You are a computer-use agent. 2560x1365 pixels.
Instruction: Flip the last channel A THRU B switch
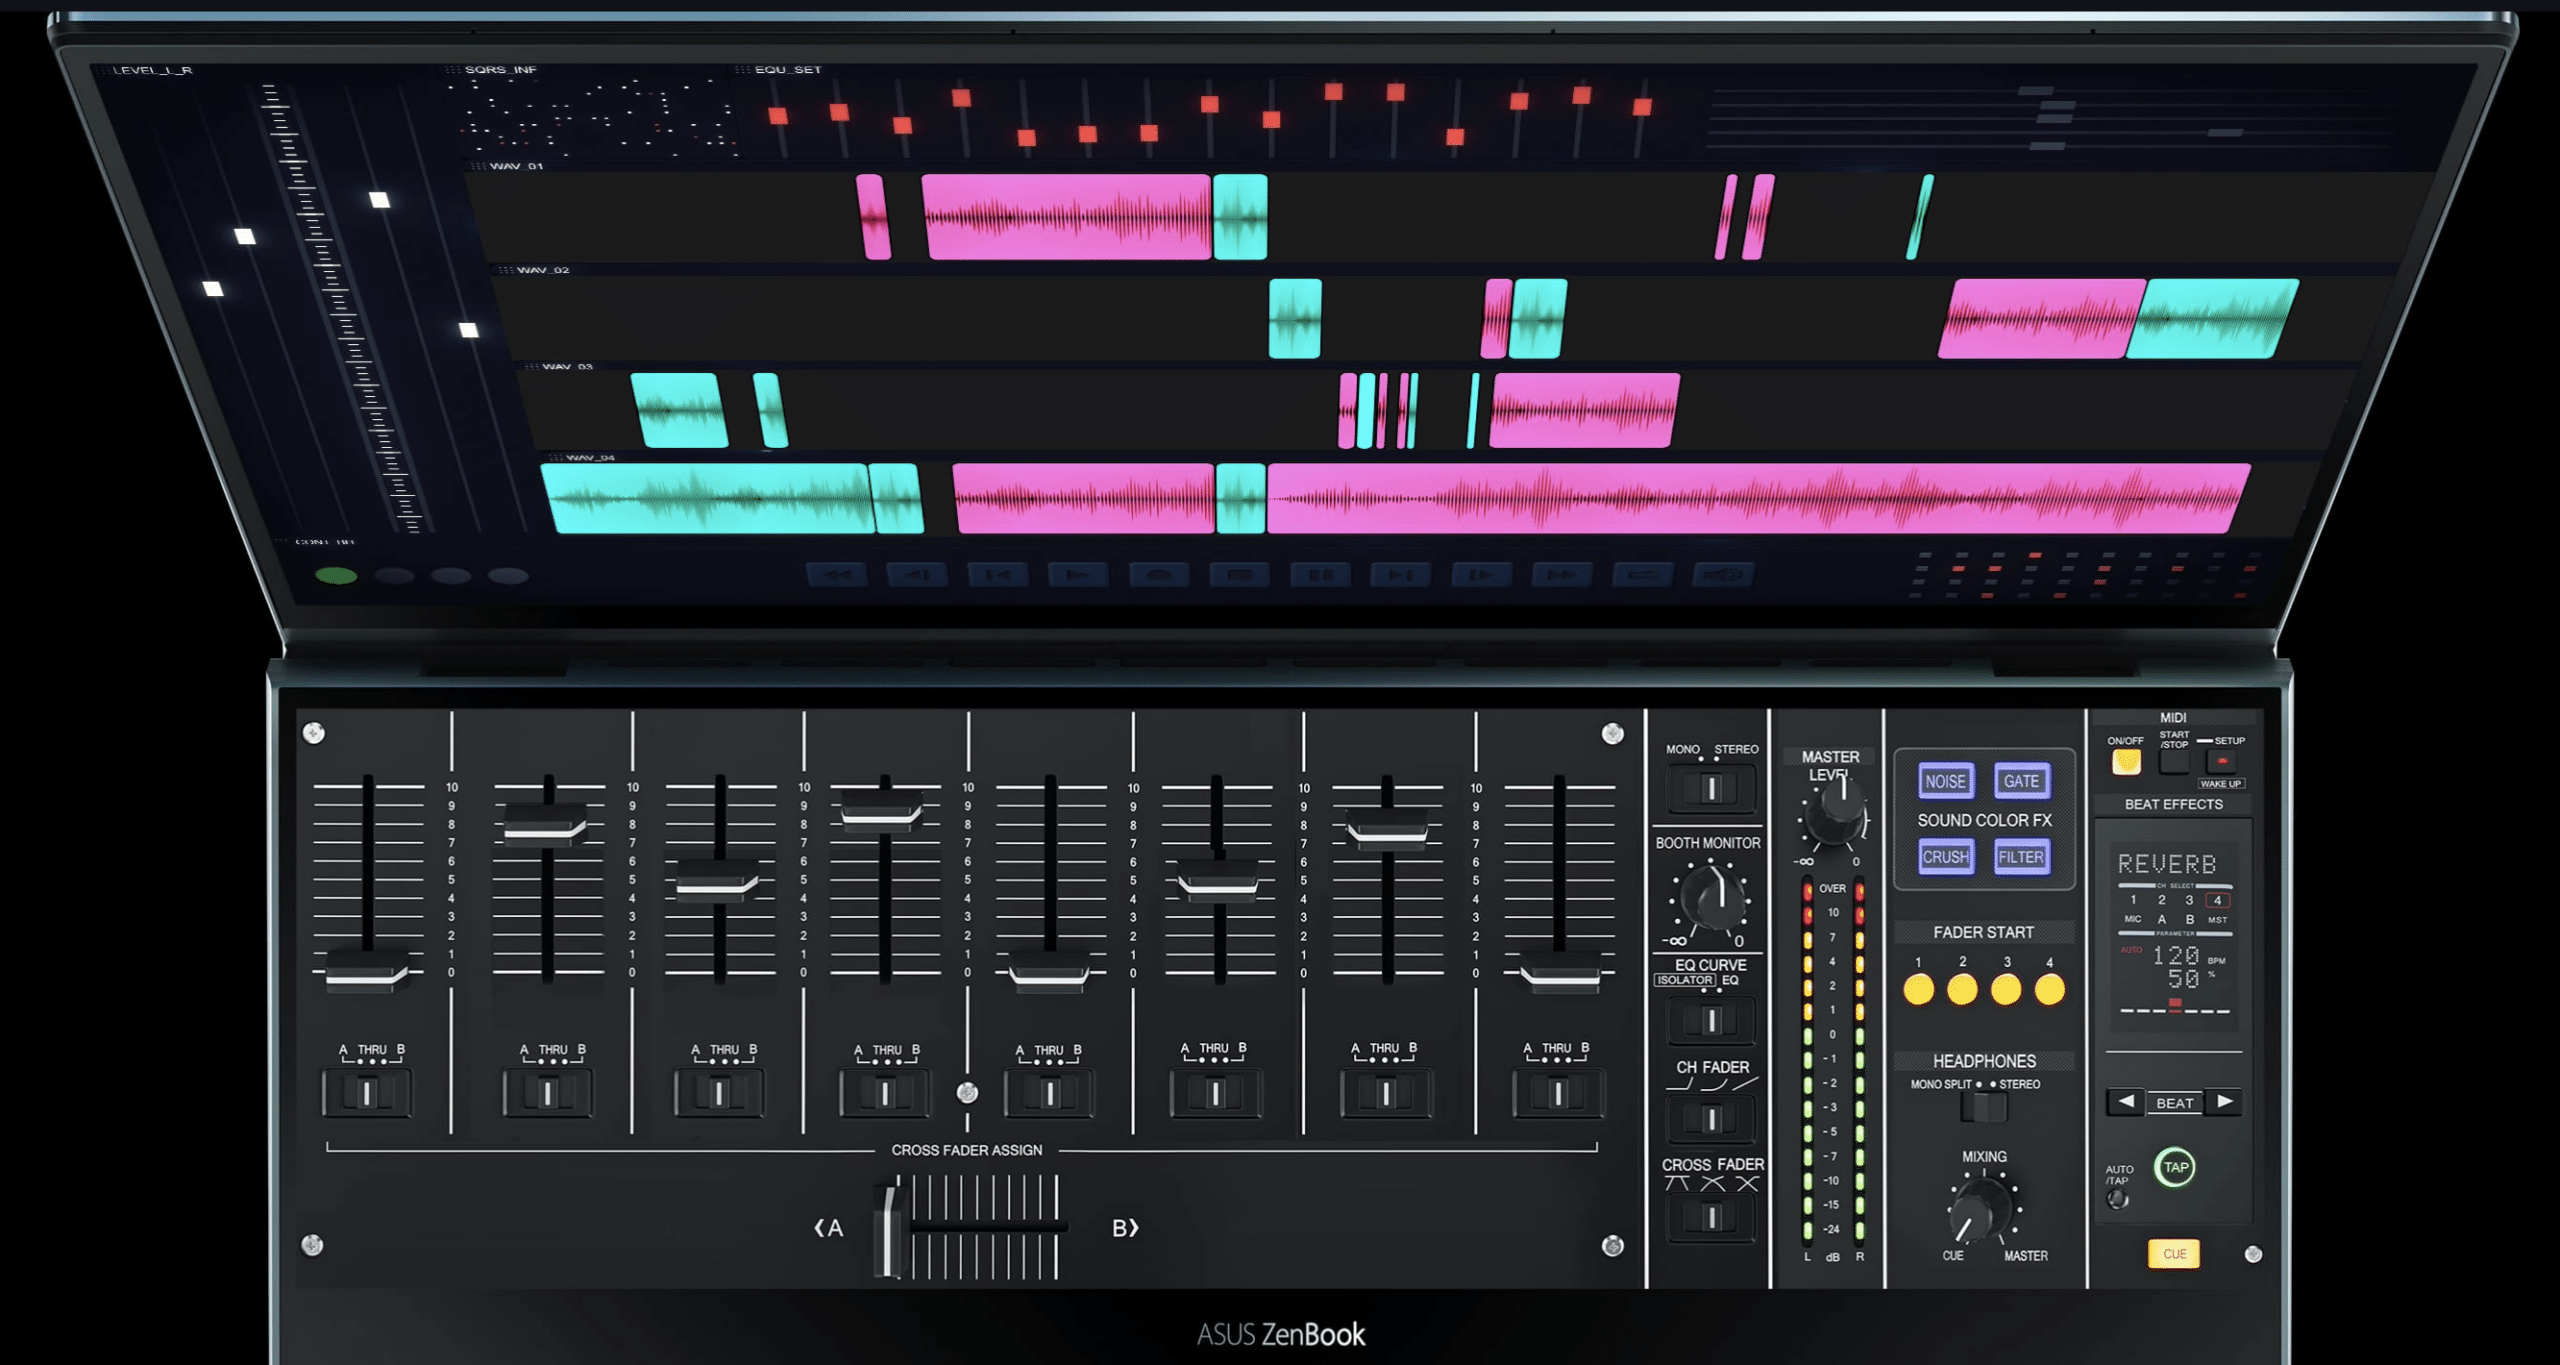1558,1093
